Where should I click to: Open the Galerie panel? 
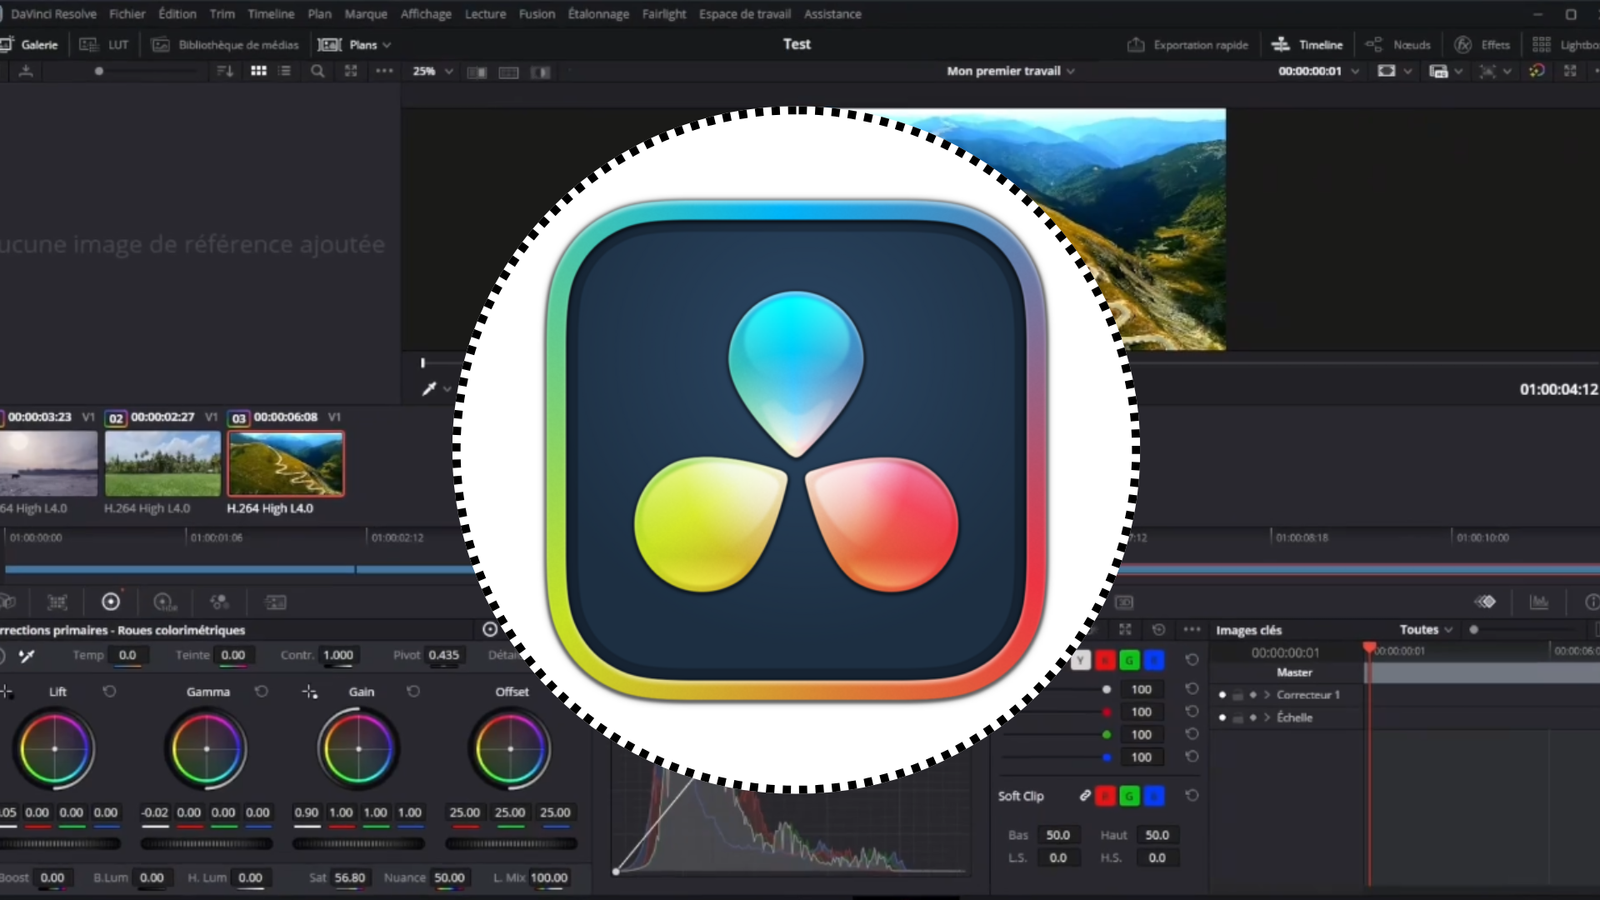(x=38, y=44)
